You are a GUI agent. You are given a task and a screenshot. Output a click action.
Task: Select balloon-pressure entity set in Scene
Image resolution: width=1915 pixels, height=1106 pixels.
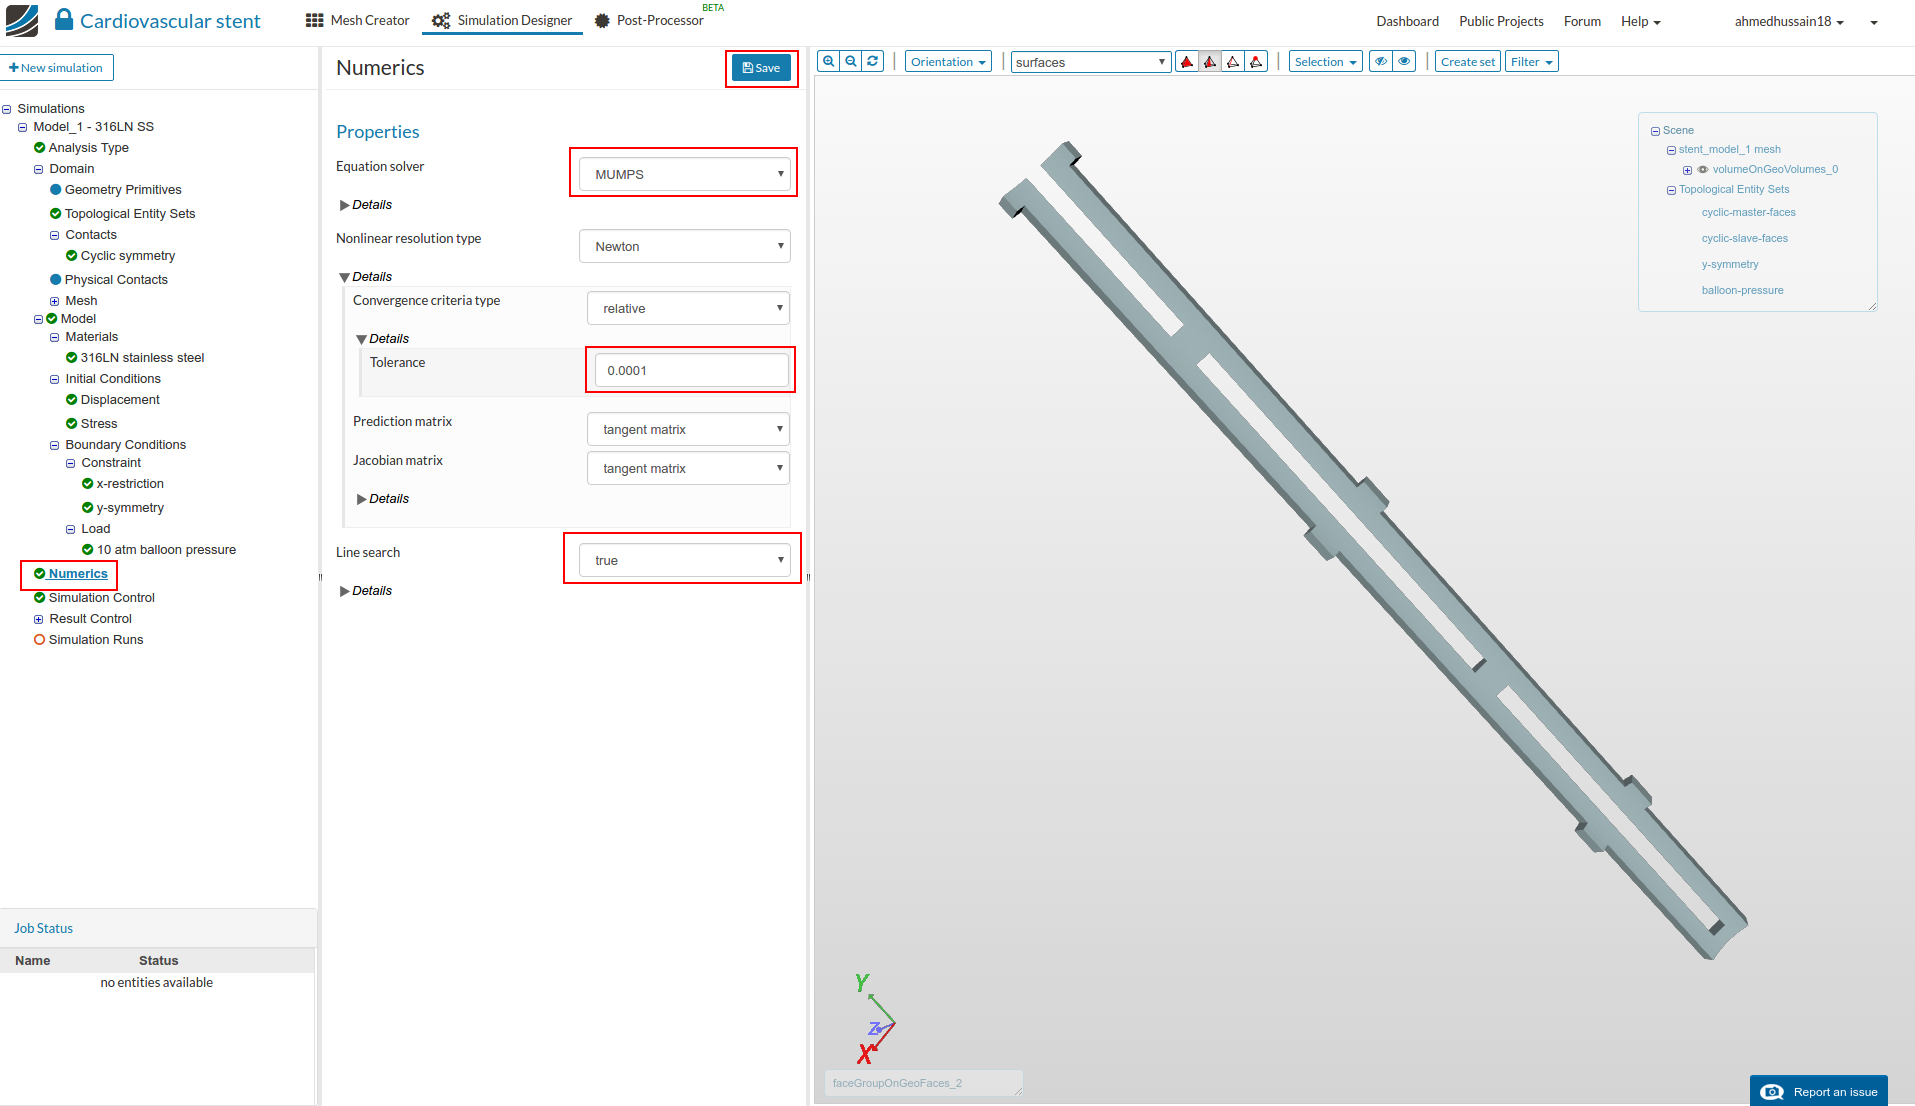tap(1742, 291)
